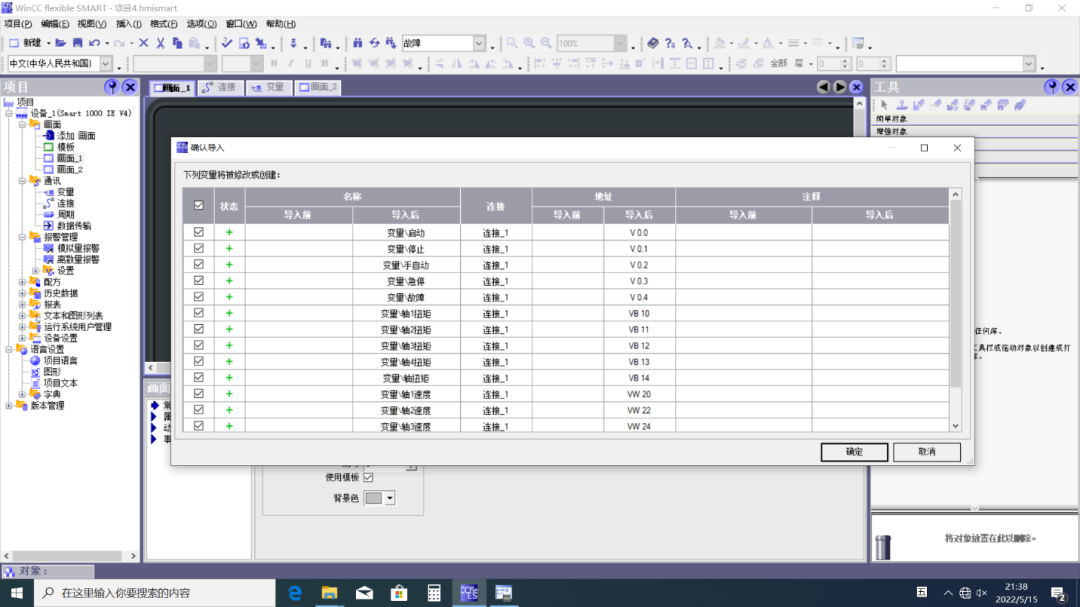Uncheck the 变量\手自动 row checkbox

198,265
